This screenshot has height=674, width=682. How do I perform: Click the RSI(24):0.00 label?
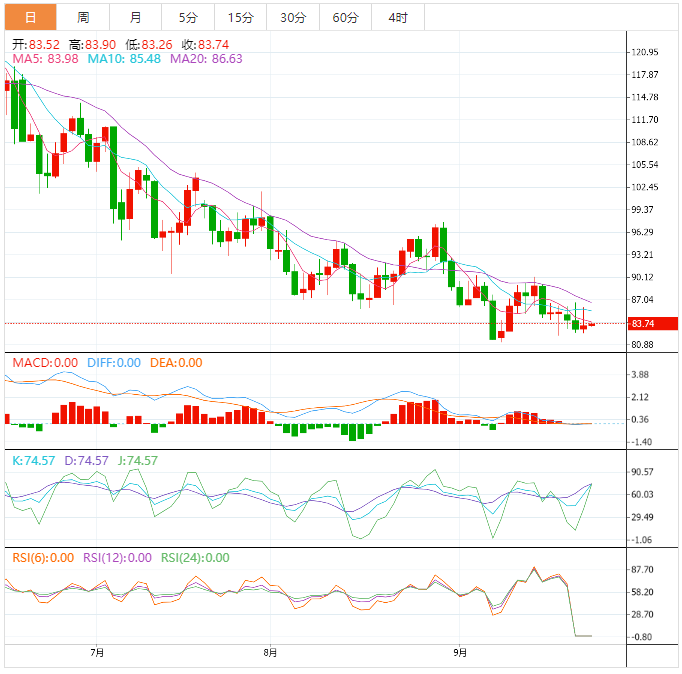pyautogui.click(x=195, y=557)
